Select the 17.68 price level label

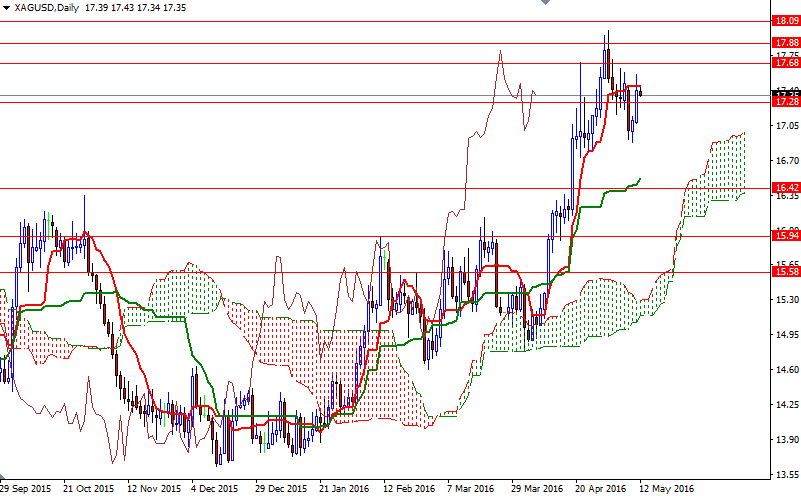coord(786,63)
